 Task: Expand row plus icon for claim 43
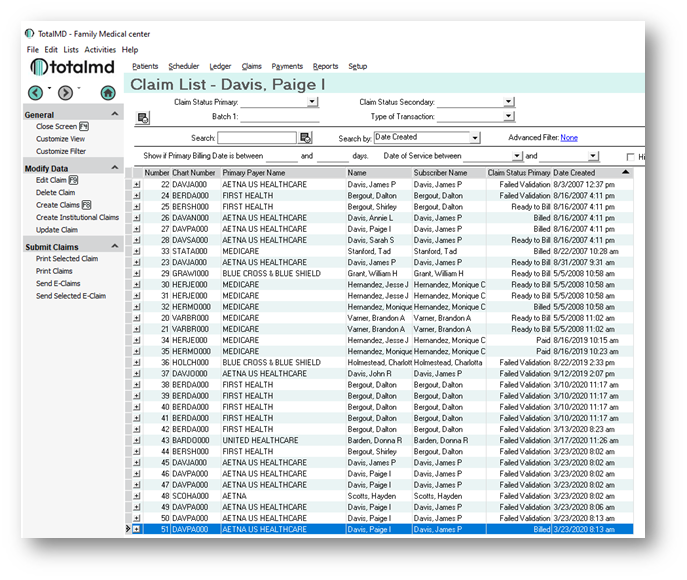point(136,440)
